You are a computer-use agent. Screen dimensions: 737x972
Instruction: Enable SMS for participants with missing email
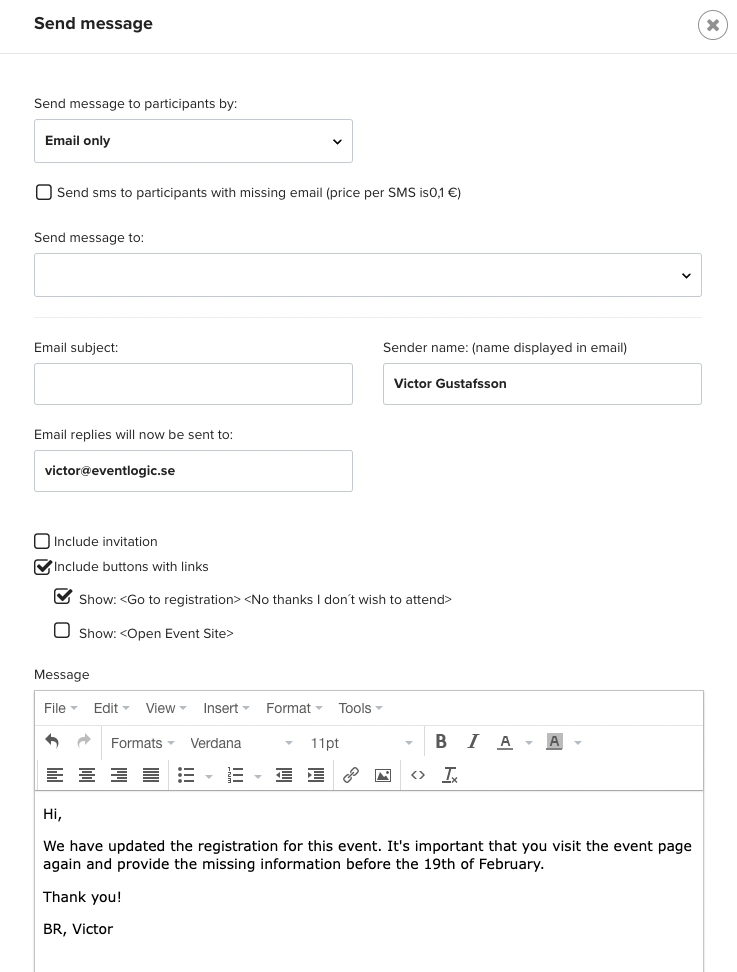point(43,192)
